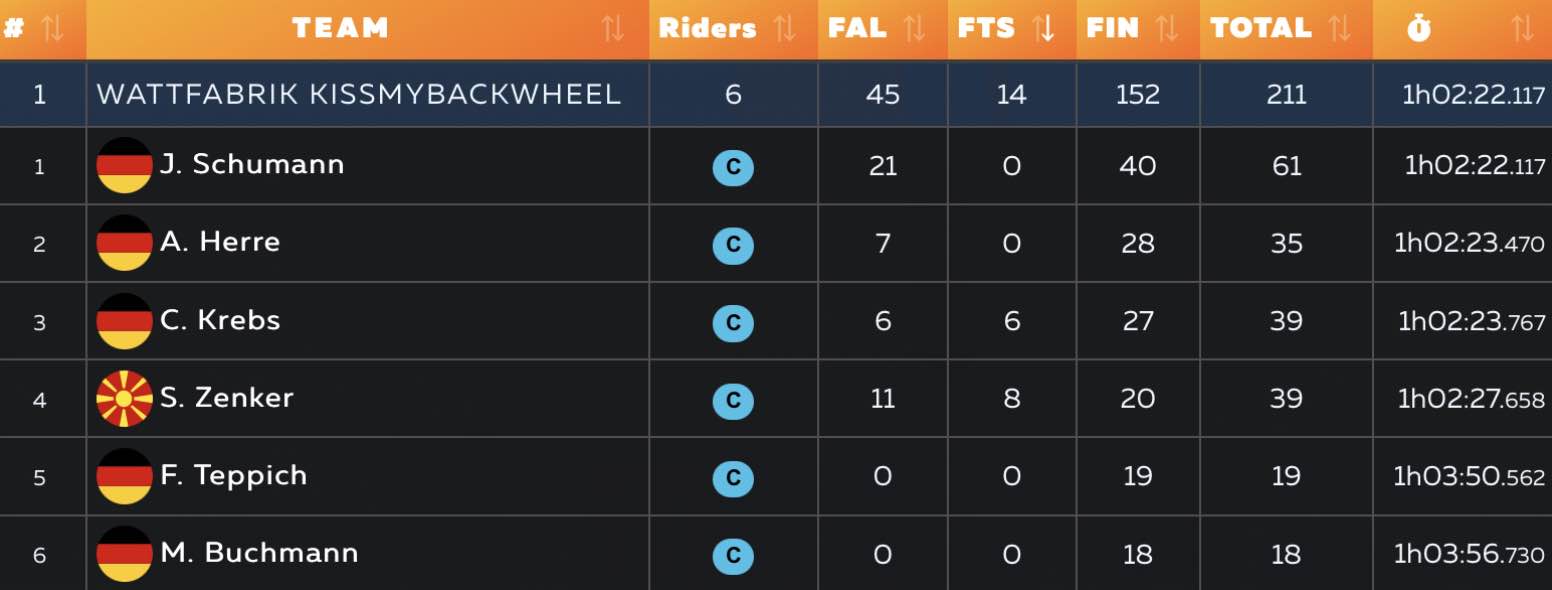Open rider C. Krebs's profile

(220, 320)
